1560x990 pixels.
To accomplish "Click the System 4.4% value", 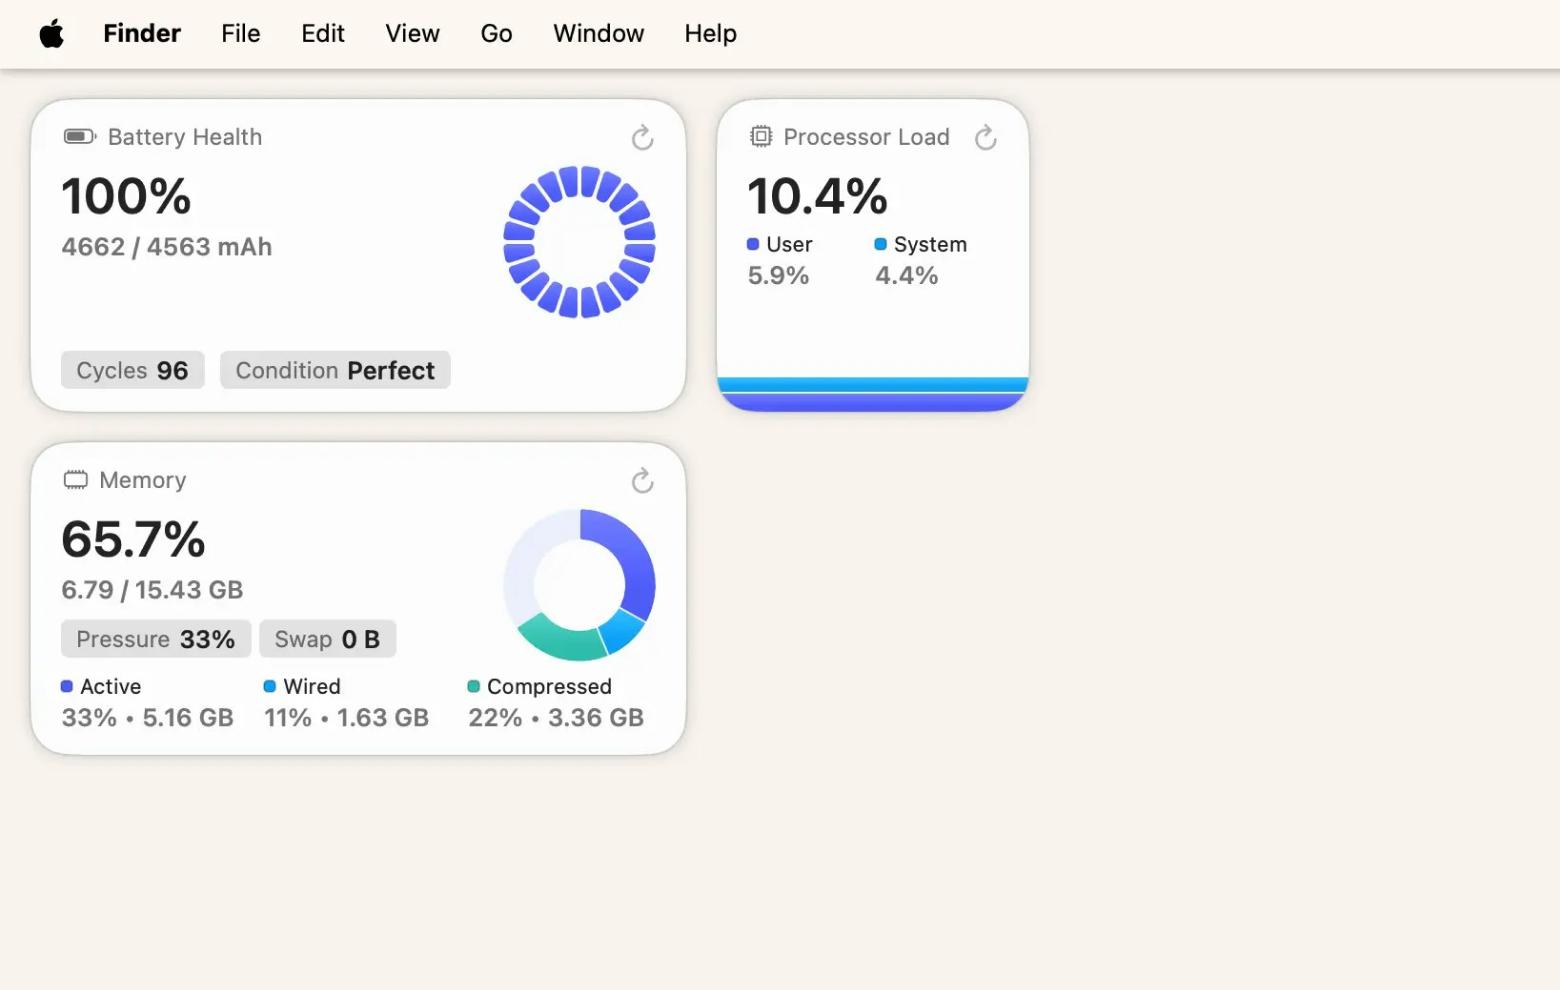I will (907, 276).
